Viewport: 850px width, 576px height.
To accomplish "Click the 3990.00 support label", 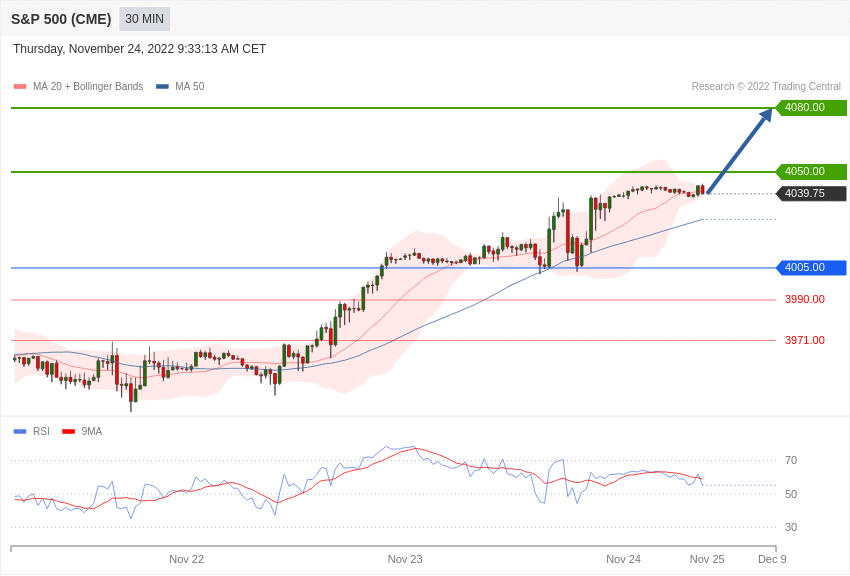I will pyautogui.click(x=804, y=299).
